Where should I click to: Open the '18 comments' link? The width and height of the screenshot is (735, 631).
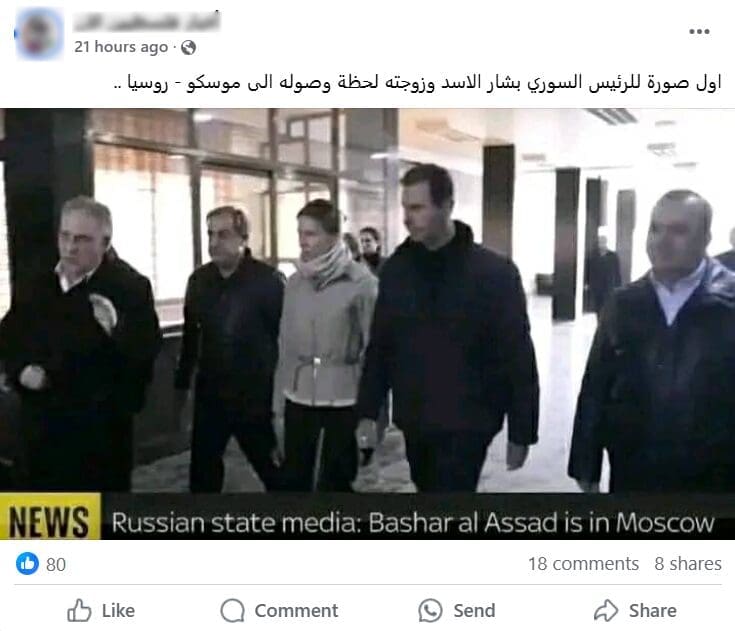pos(584,563)
